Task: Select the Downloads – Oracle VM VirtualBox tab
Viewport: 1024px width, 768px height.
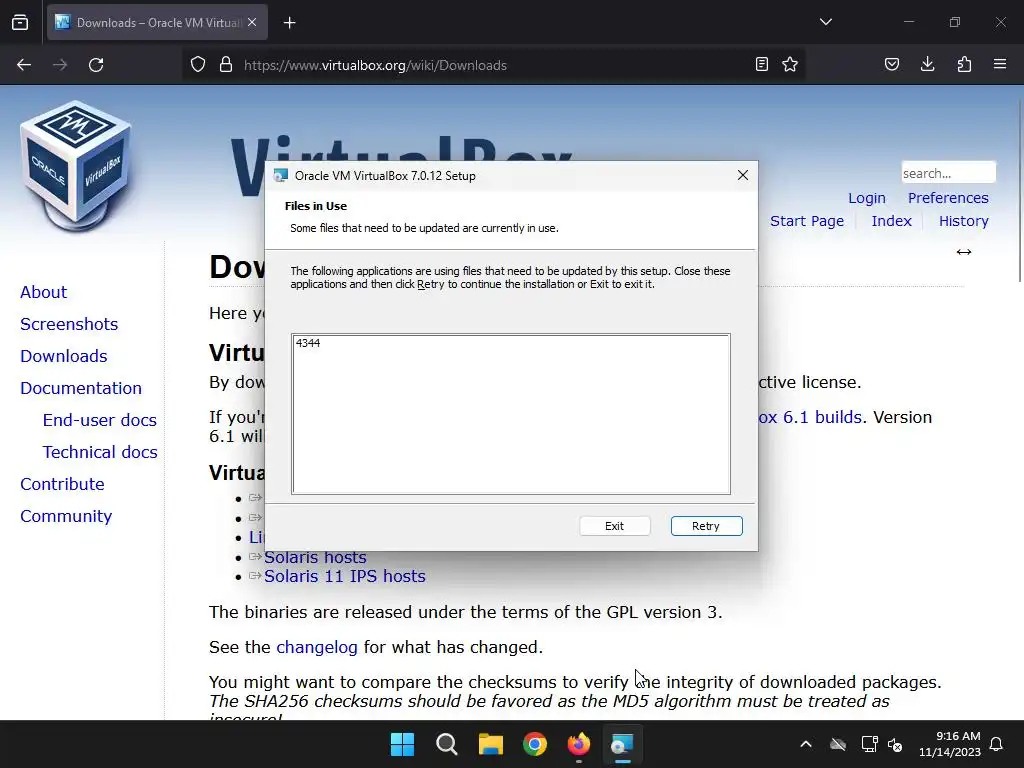Action: pos(157,22)
